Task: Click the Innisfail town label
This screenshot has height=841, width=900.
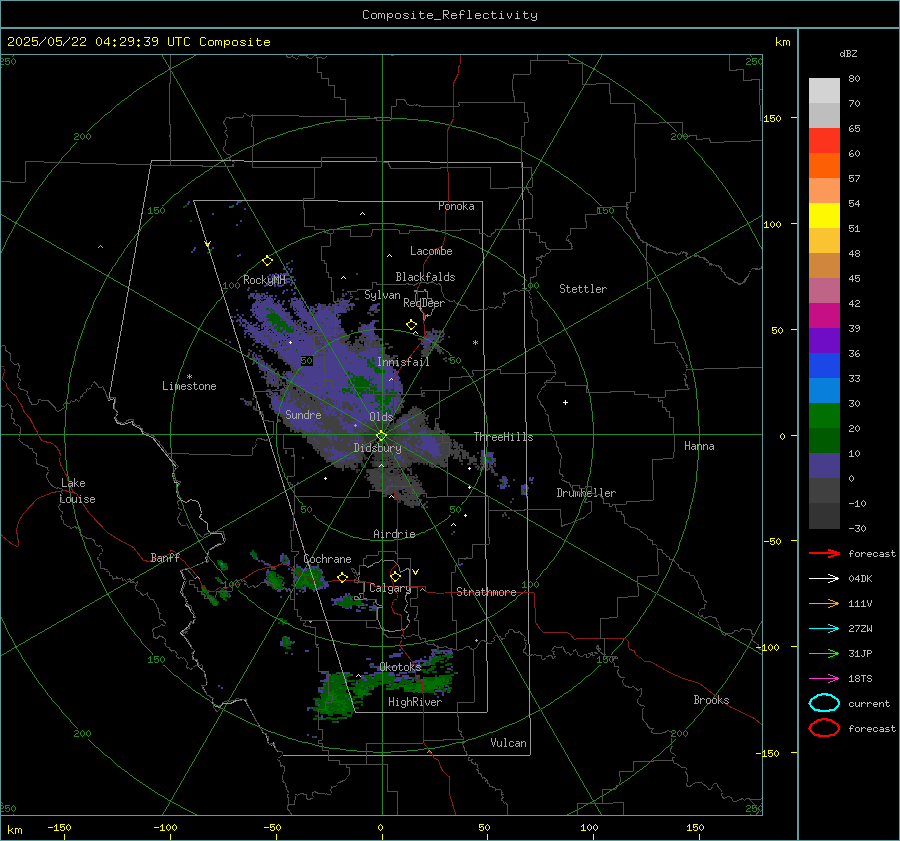Action: (403, 362)
